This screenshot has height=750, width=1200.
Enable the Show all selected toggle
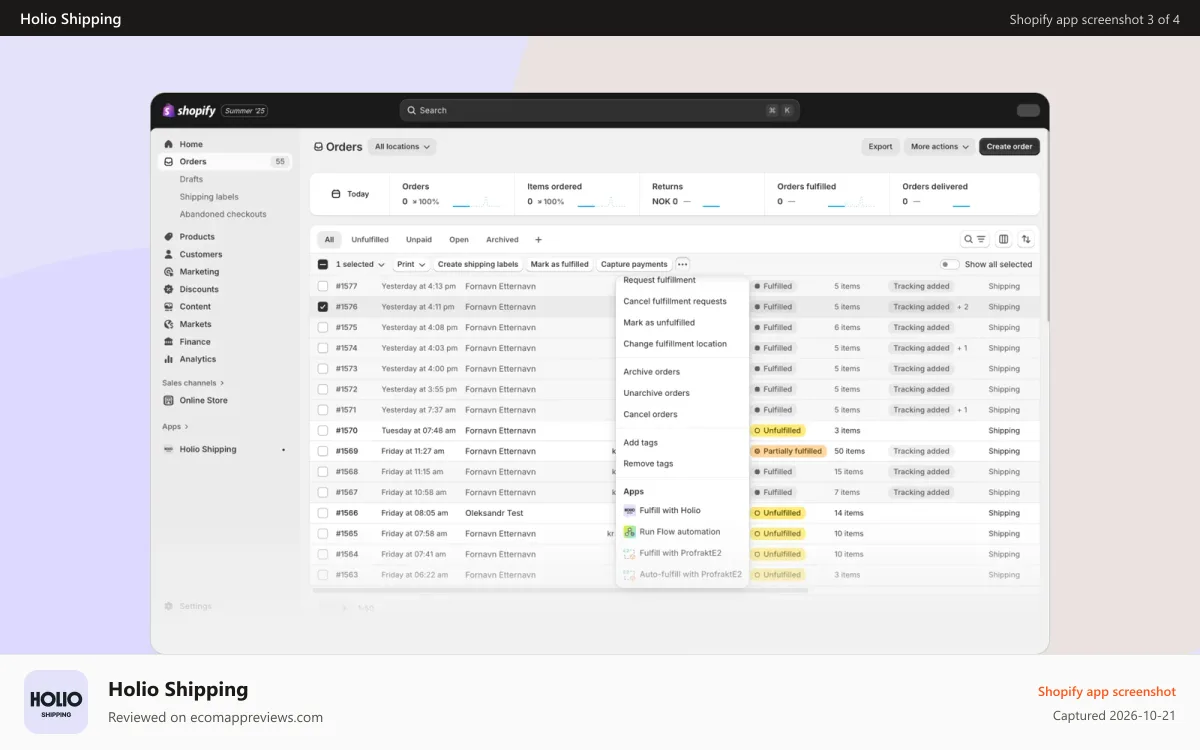(949, 264)
